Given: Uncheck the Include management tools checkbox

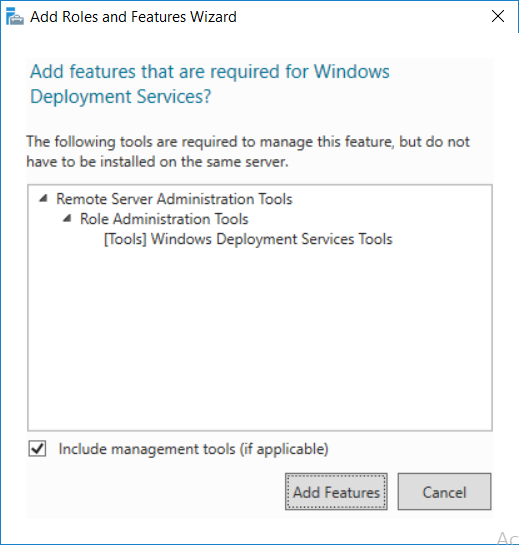Looking at the screenshot, I should point(37,448).
